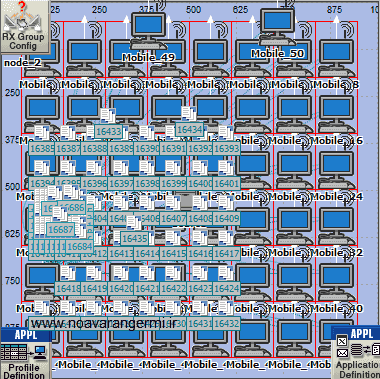
Task: Select packet label 16422
Action: tap(173, 288)
